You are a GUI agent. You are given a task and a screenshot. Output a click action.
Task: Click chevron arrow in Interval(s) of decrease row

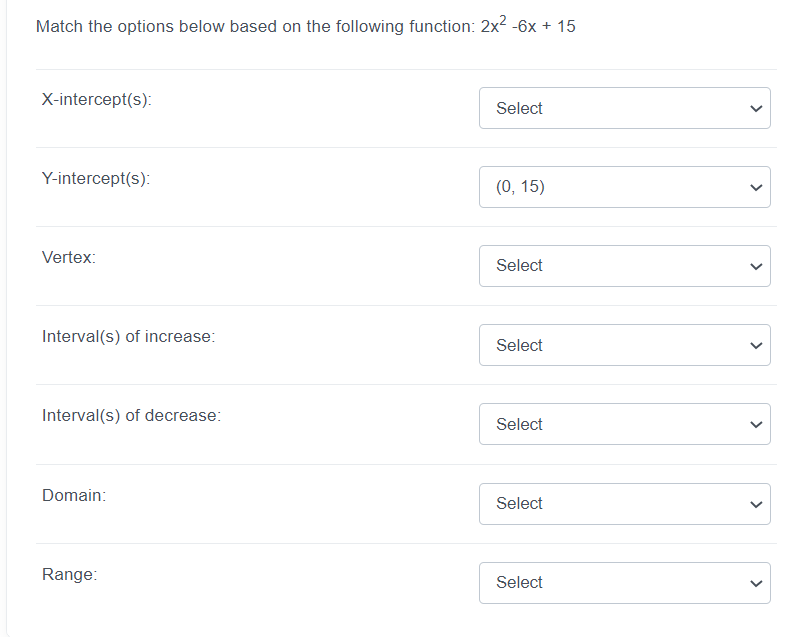756,424
